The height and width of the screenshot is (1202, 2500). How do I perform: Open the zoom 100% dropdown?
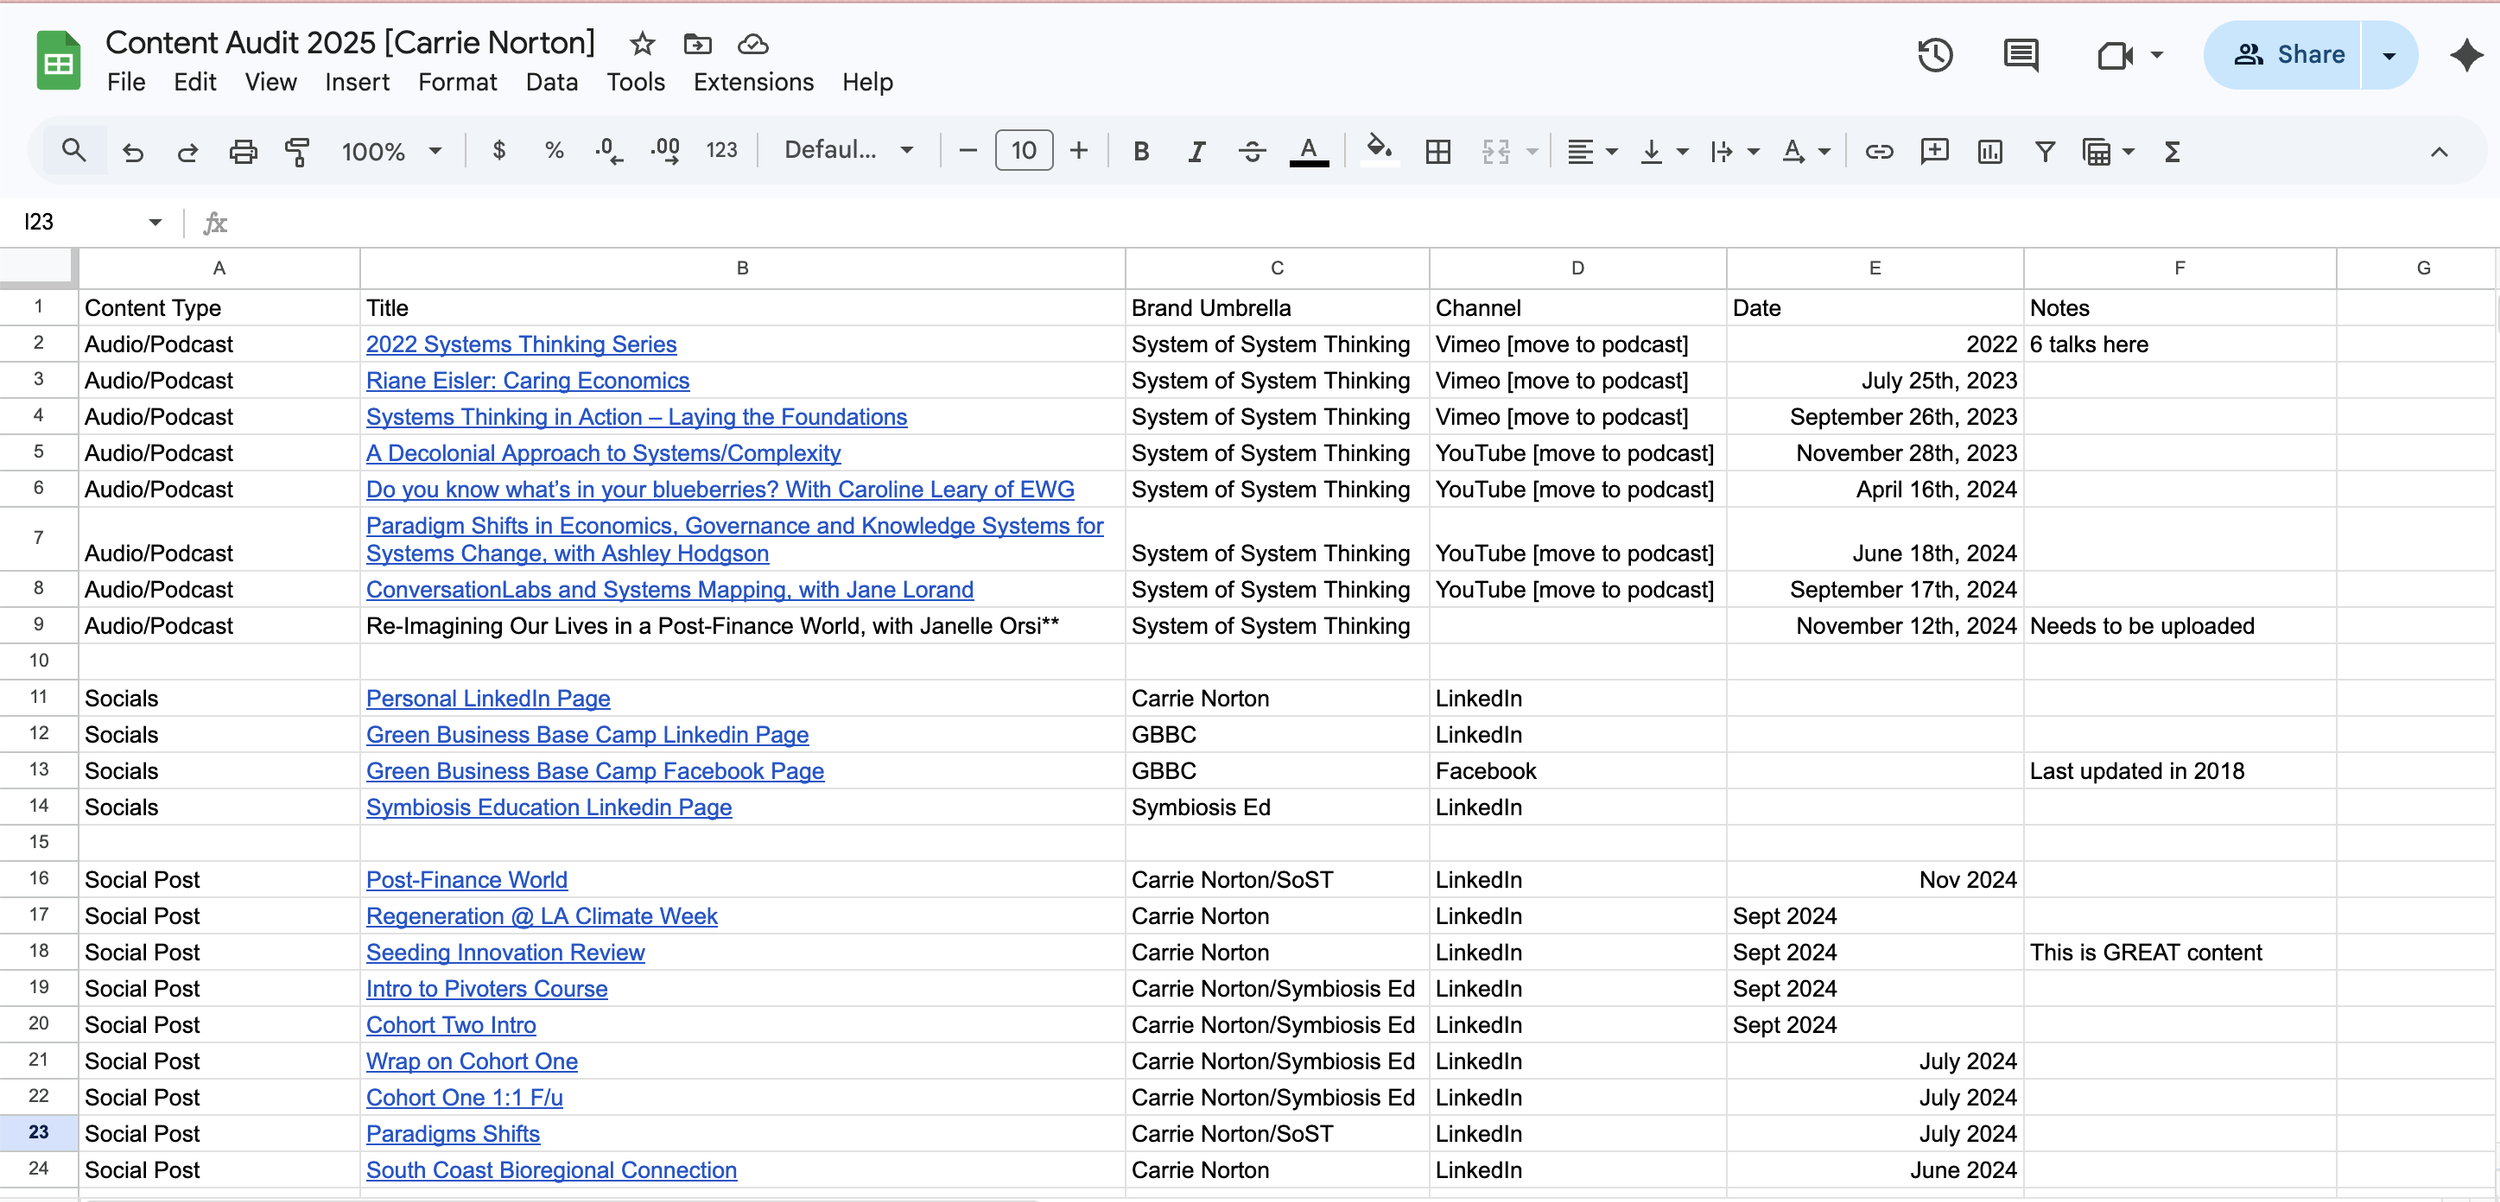click(391, 152)
